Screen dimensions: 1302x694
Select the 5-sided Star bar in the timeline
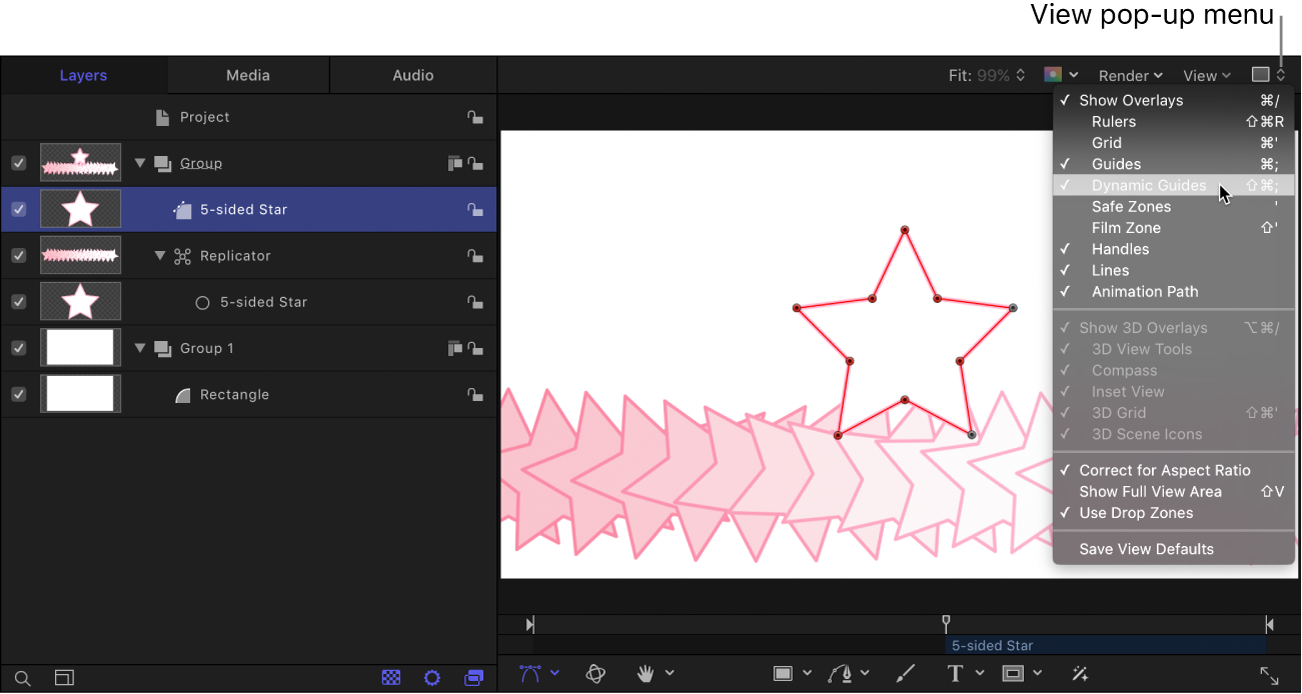[x=1100, y=645]
